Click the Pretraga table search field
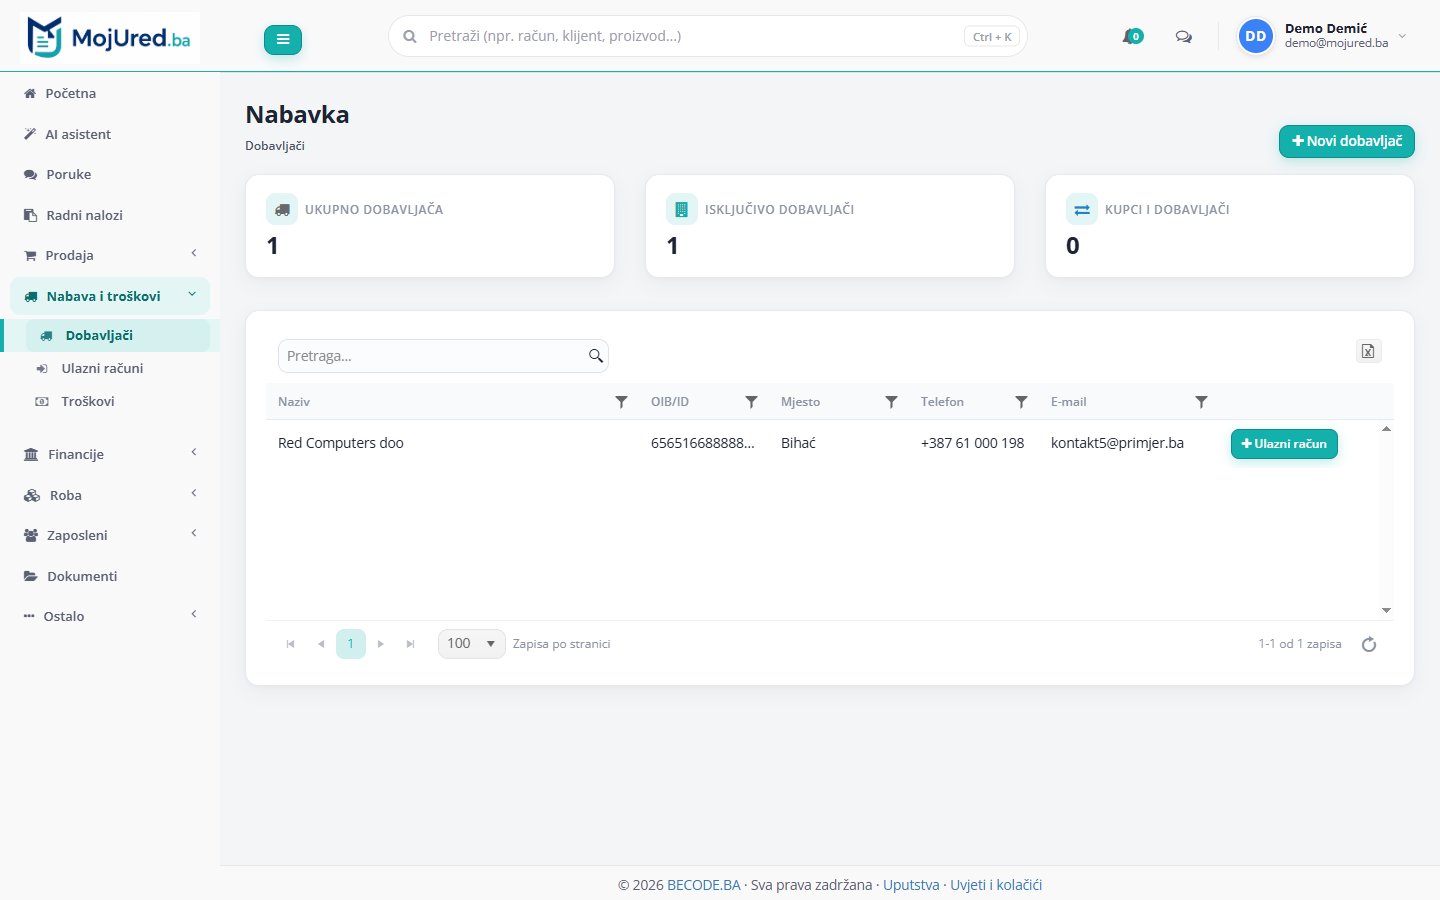Image resolution: width=1440 pixels, height=900 pixels. (x=443, y=356)
